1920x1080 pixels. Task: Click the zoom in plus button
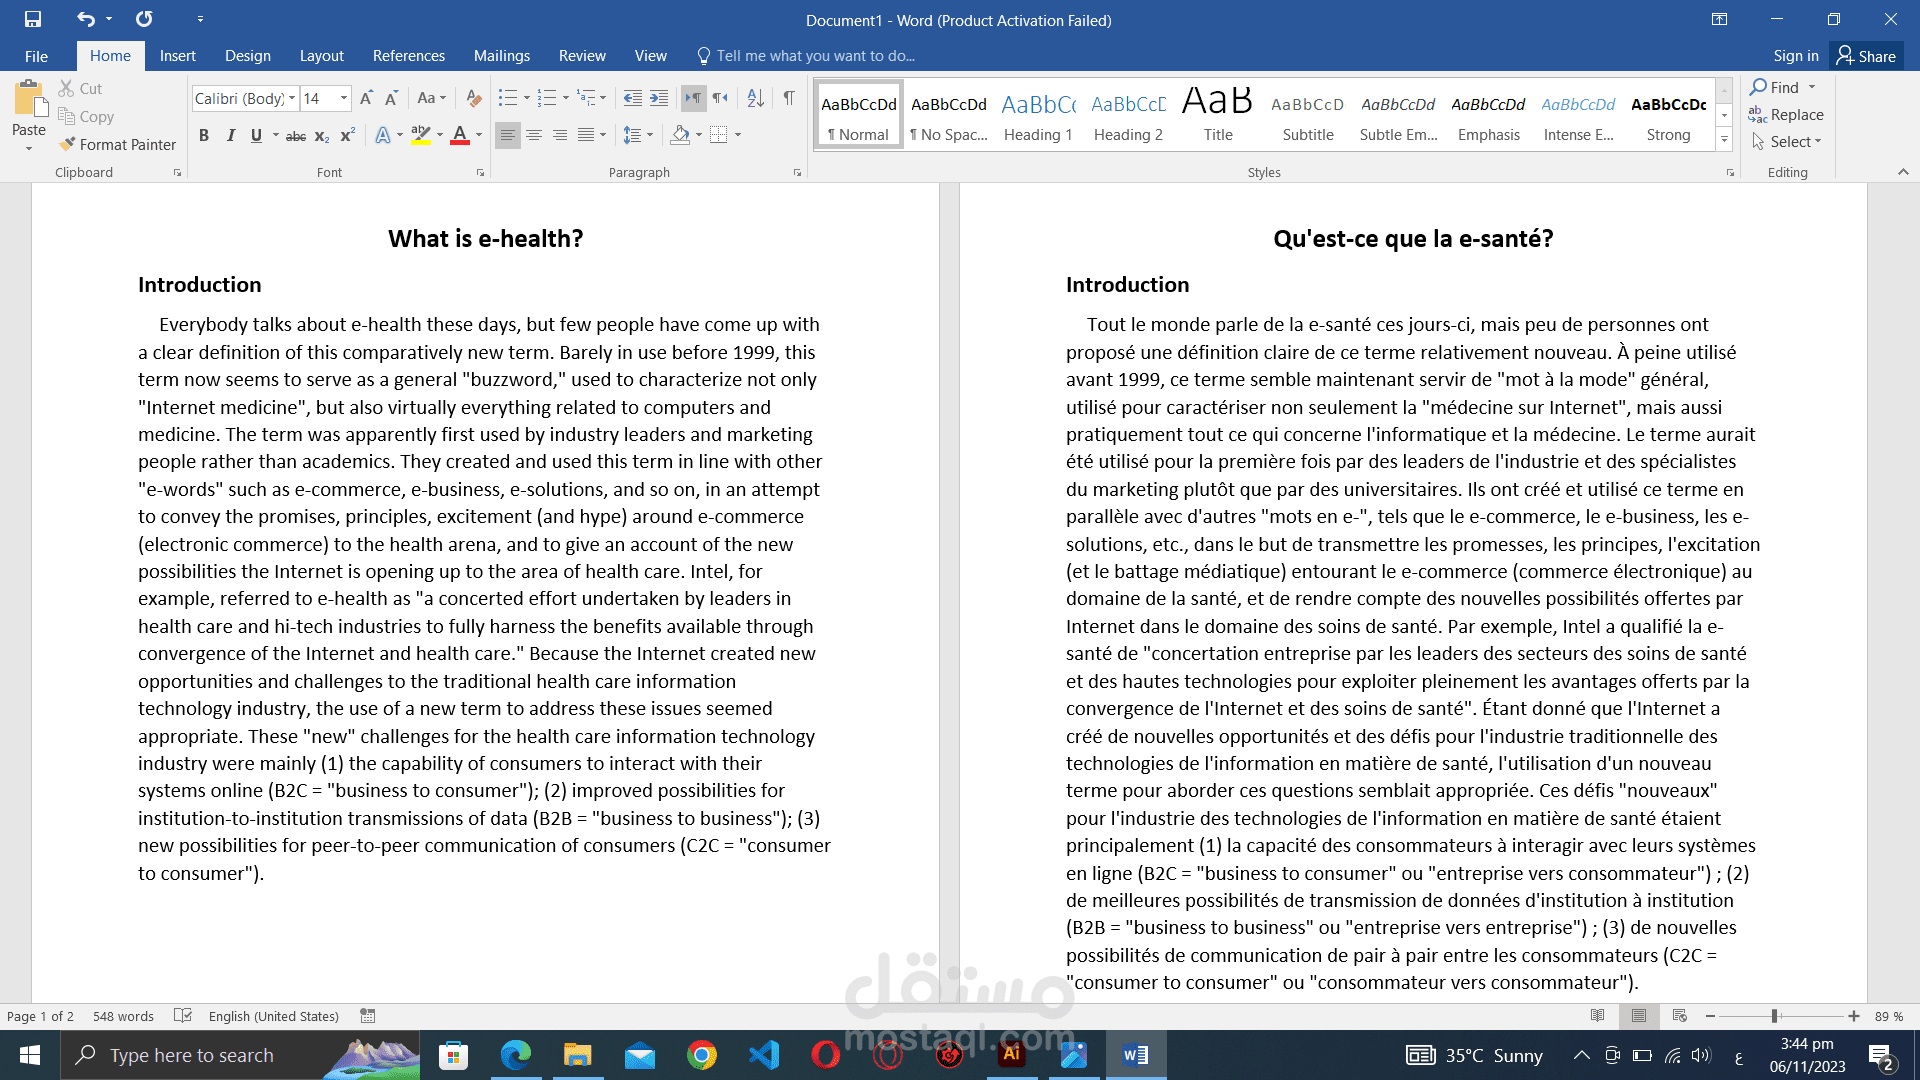click(1854, 1016)
